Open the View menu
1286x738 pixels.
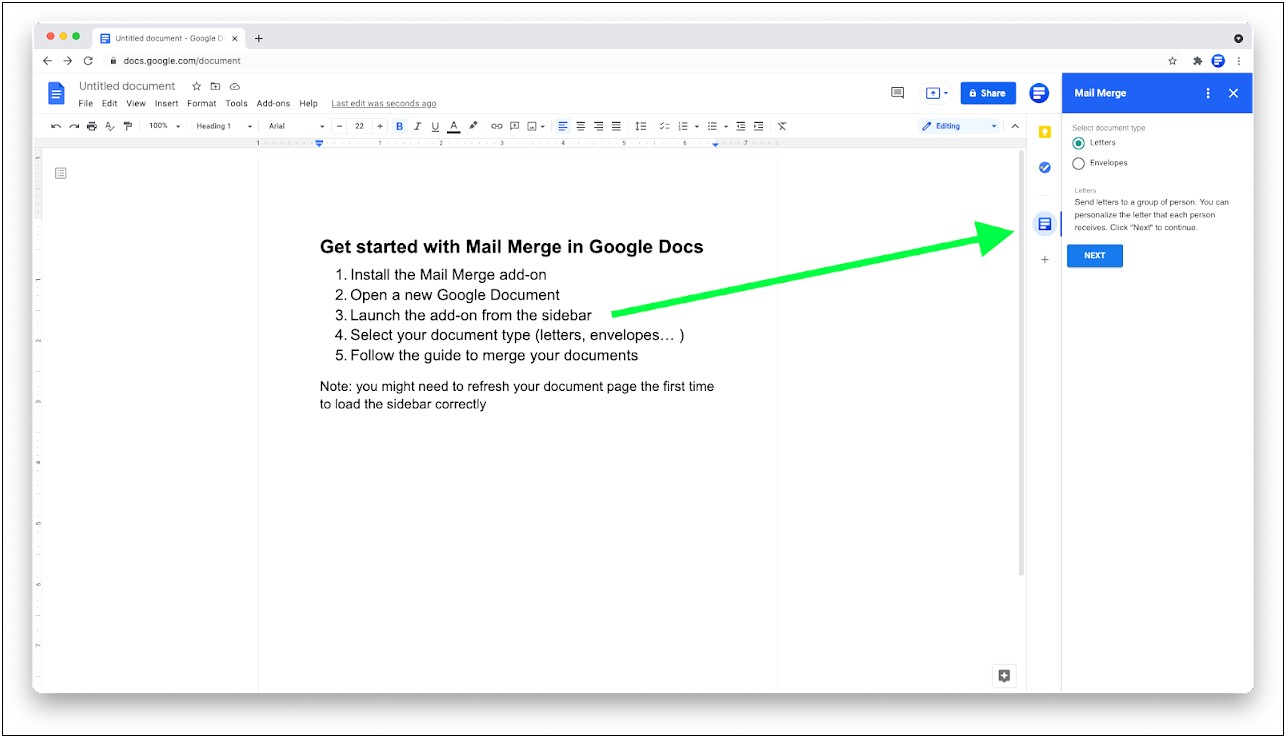136,103
